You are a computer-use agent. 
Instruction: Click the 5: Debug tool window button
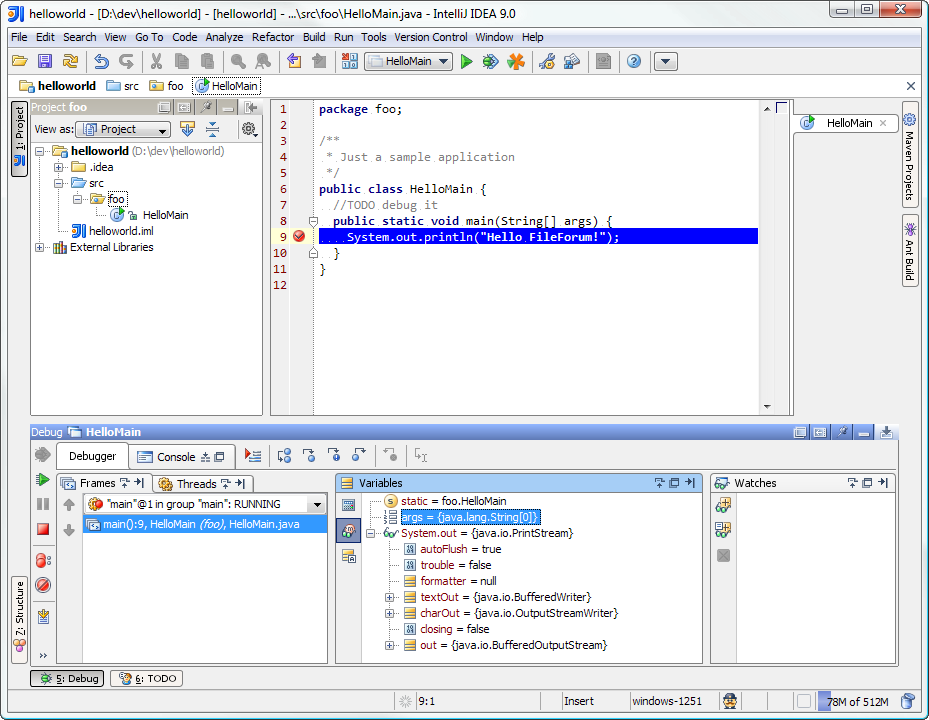click(x=67, y=679)
